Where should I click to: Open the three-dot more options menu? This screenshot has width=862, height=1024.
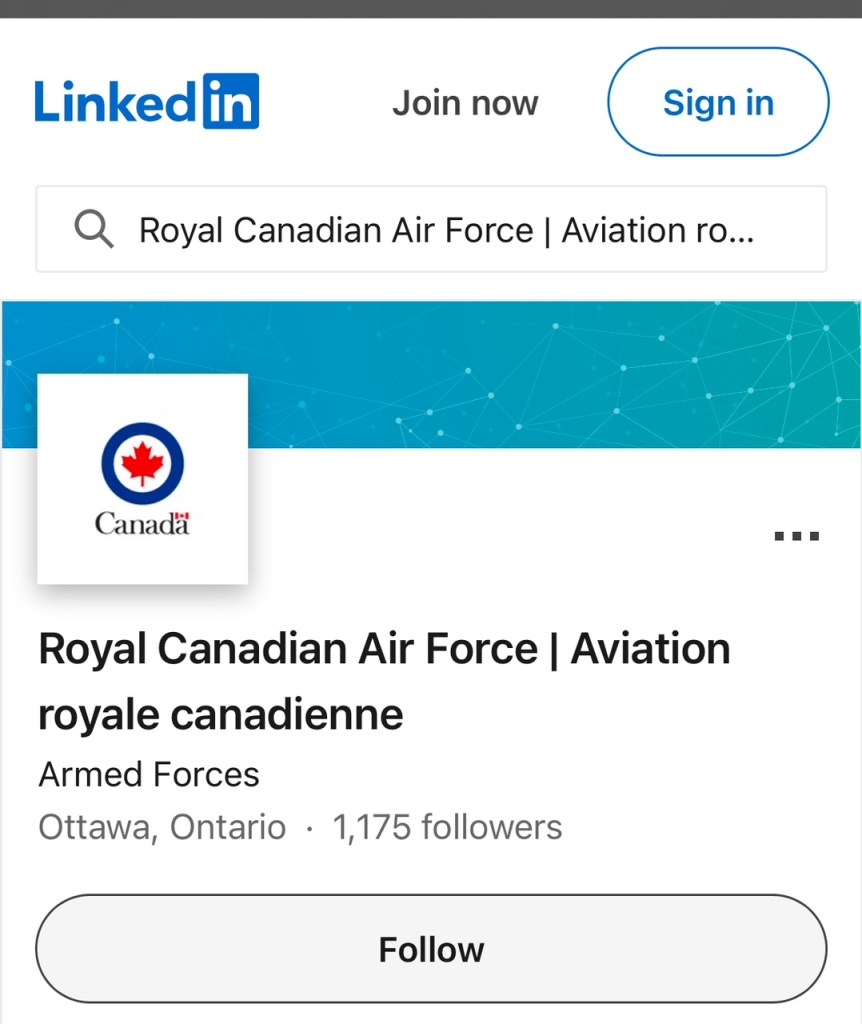pos(796,537)
